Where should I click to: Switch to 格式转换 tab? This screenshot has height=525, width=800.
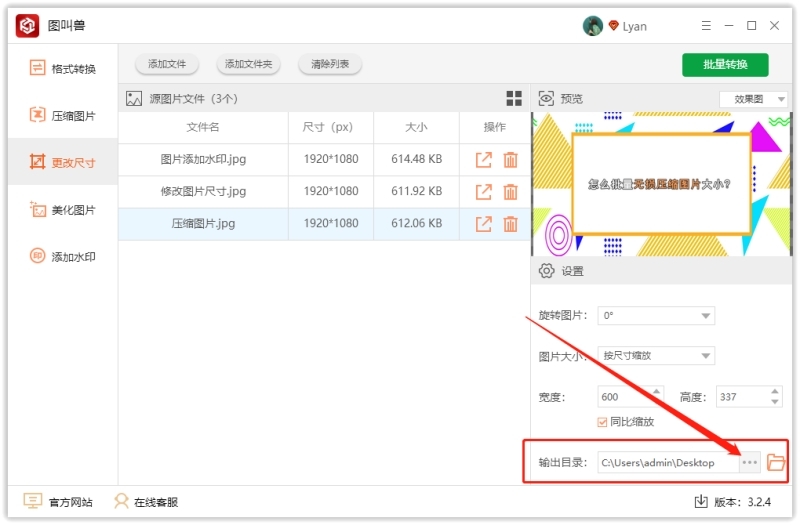(x=63, y=68)
